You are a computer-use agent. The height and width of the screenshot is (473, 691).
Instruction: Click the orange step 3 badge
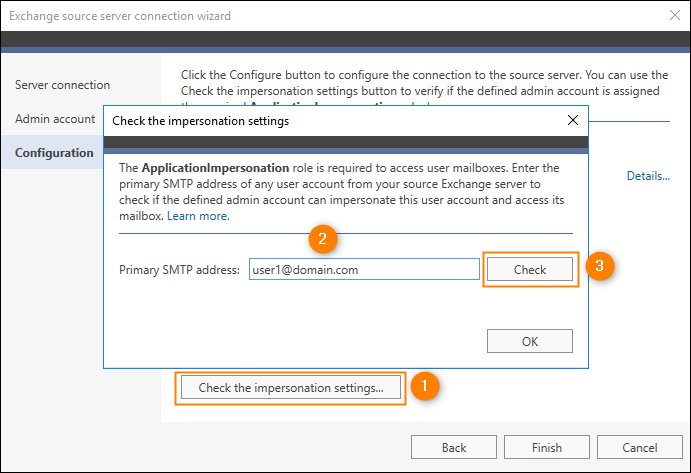600,266
